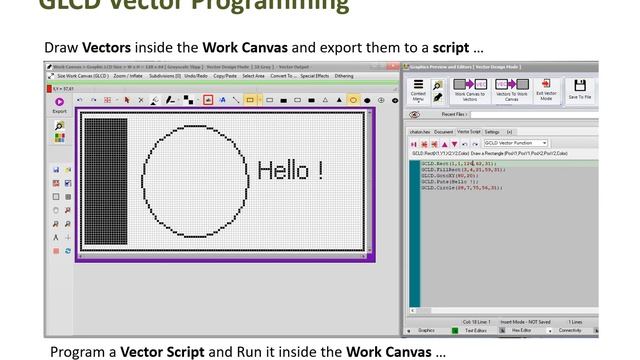This screenshot has height=360, width=640.
Task: Open the Convert To menu
Action: (x=283, y=76)
